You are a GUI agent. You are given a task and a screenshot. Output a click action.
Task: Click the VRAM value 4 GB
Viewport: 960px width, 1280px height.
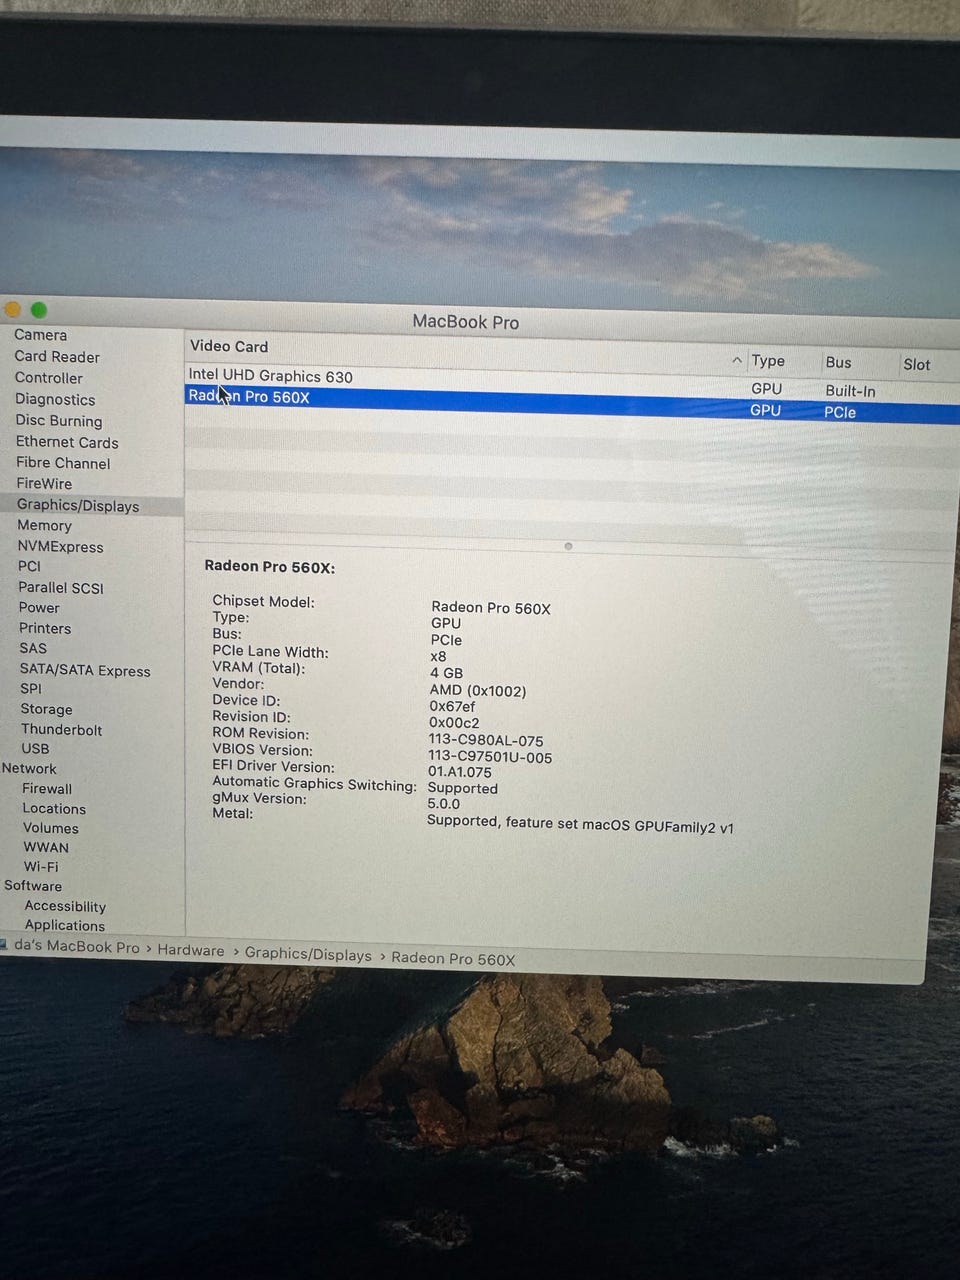(446, 673)
